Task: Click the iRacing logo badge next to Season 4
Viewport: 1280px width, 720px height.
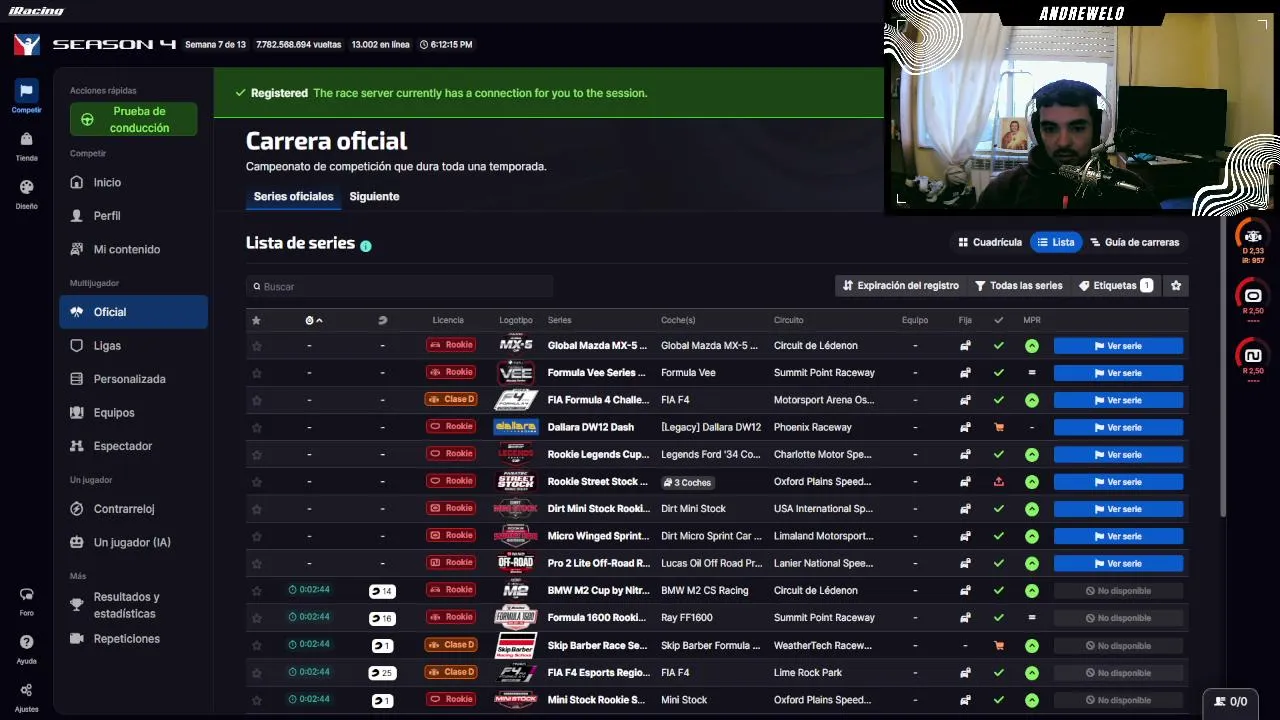Action: pos(27,44)
